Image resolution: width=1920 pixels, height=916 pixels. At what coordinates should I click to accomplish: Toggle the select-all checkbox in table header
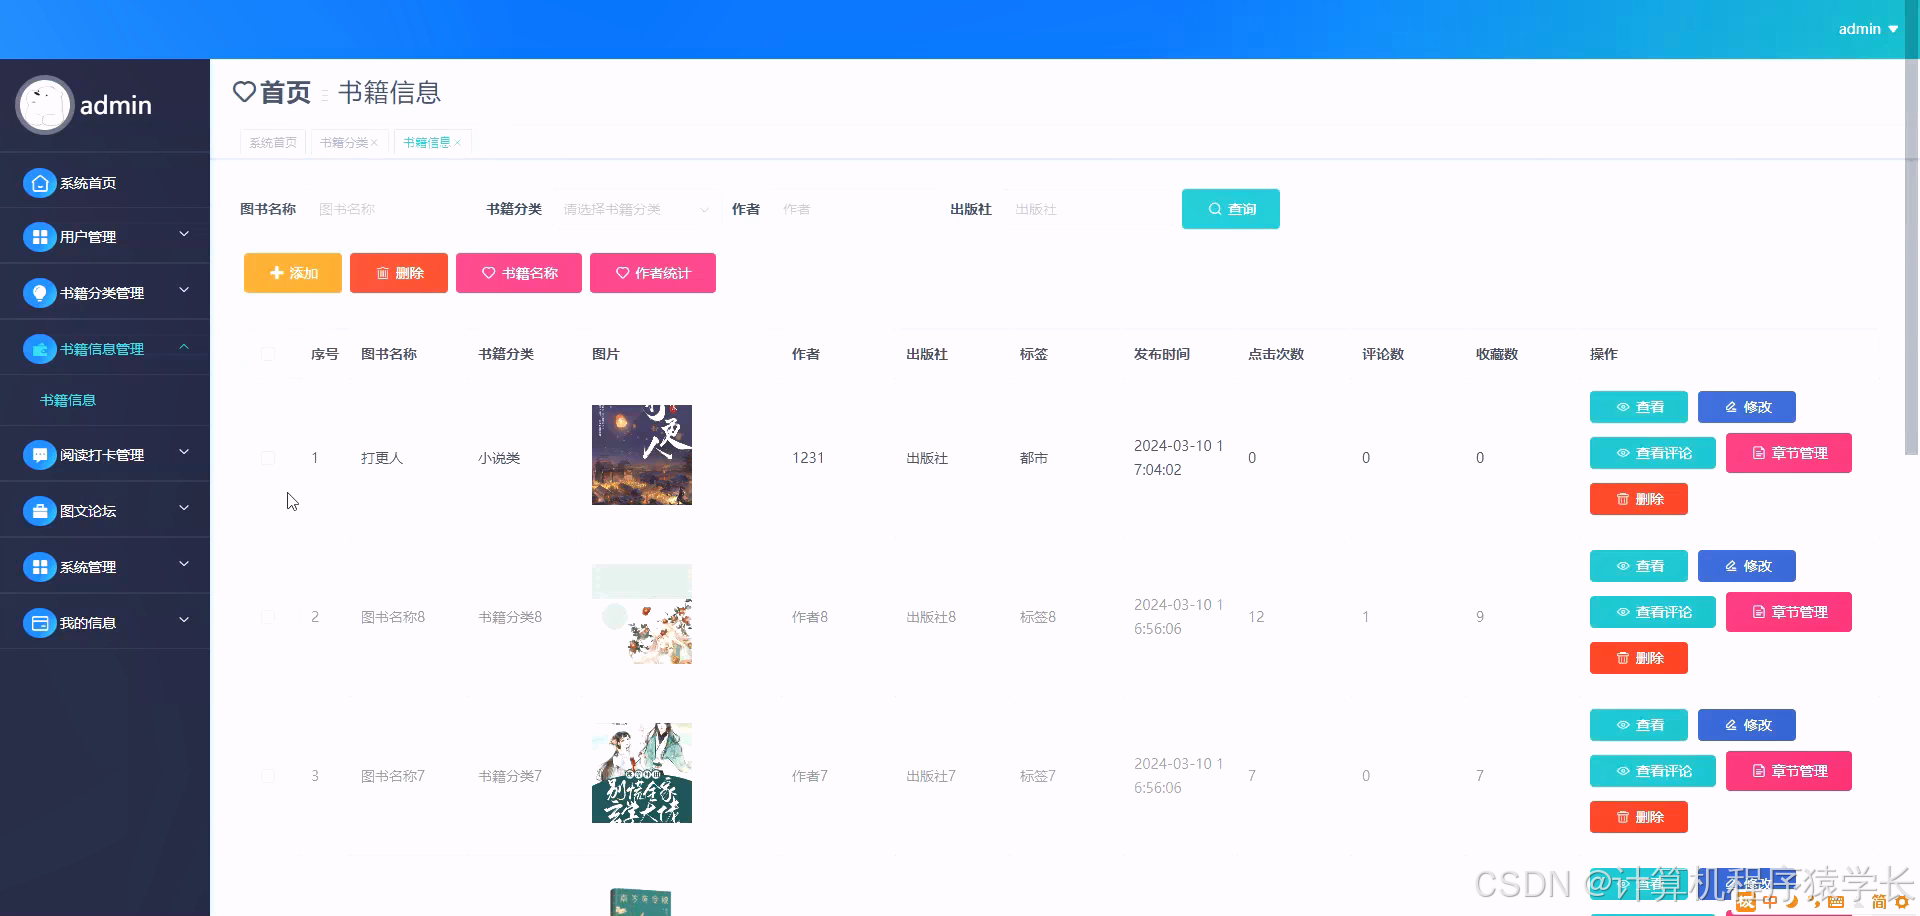tap(268, 354)
